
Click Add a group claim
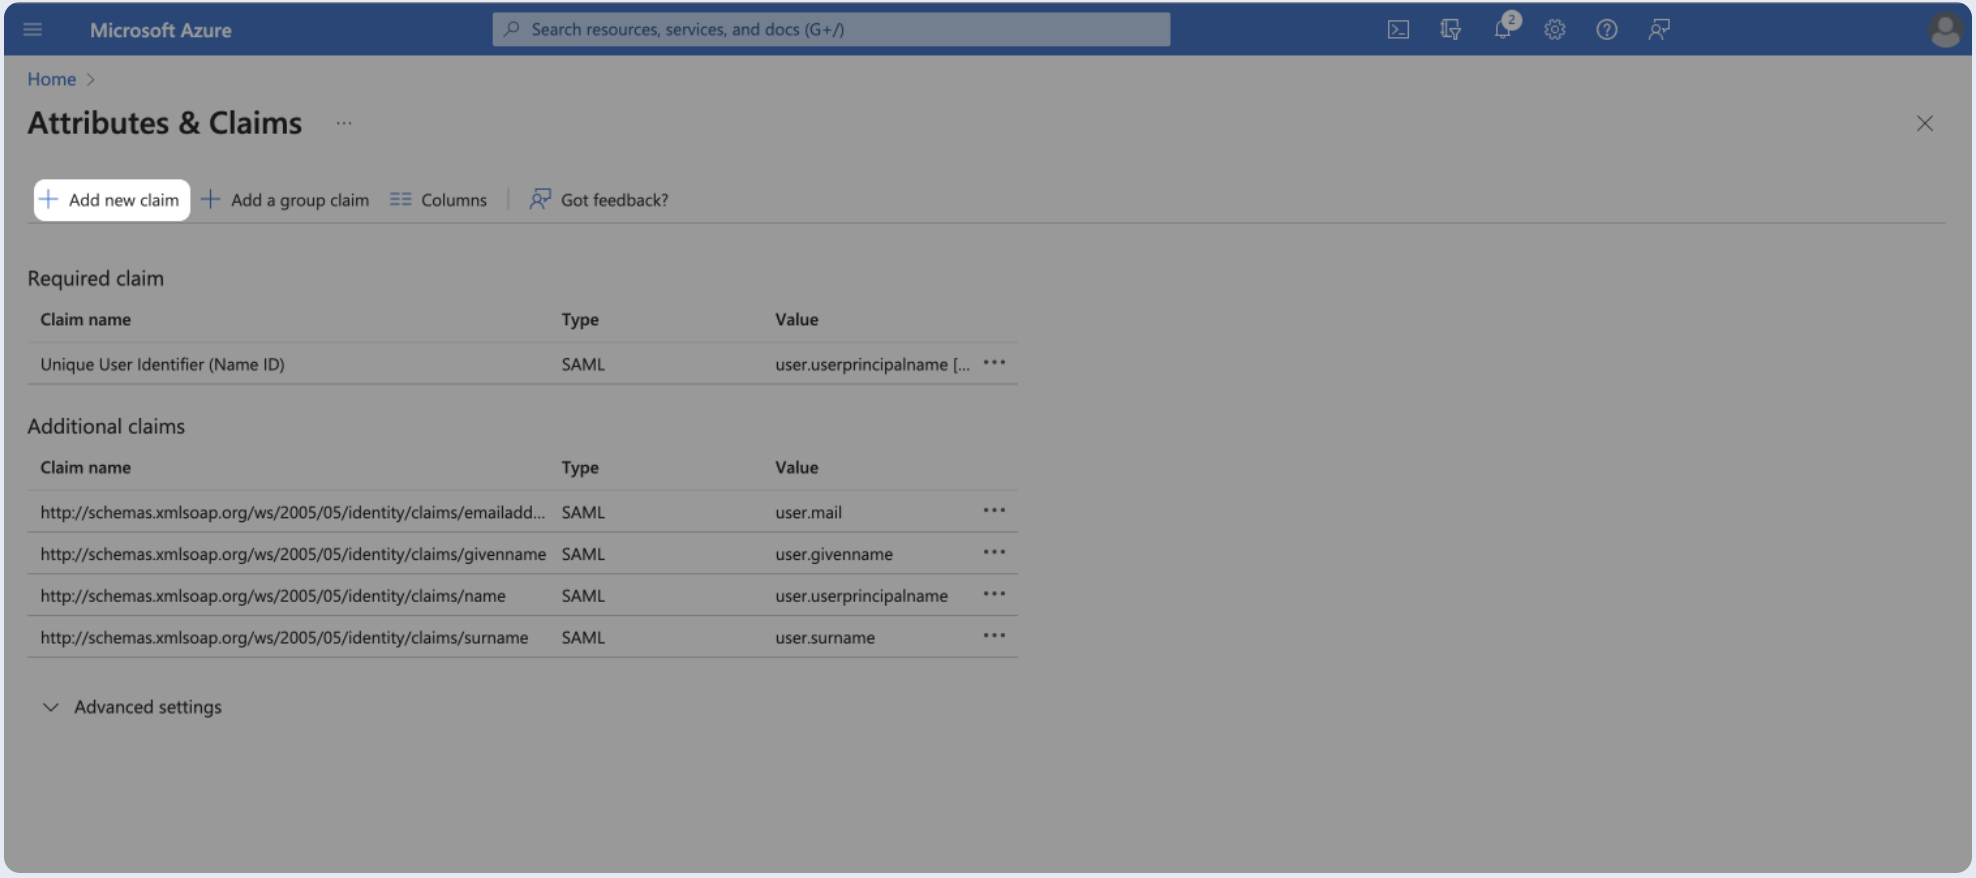pyautogui.click(x=286, y=200)
